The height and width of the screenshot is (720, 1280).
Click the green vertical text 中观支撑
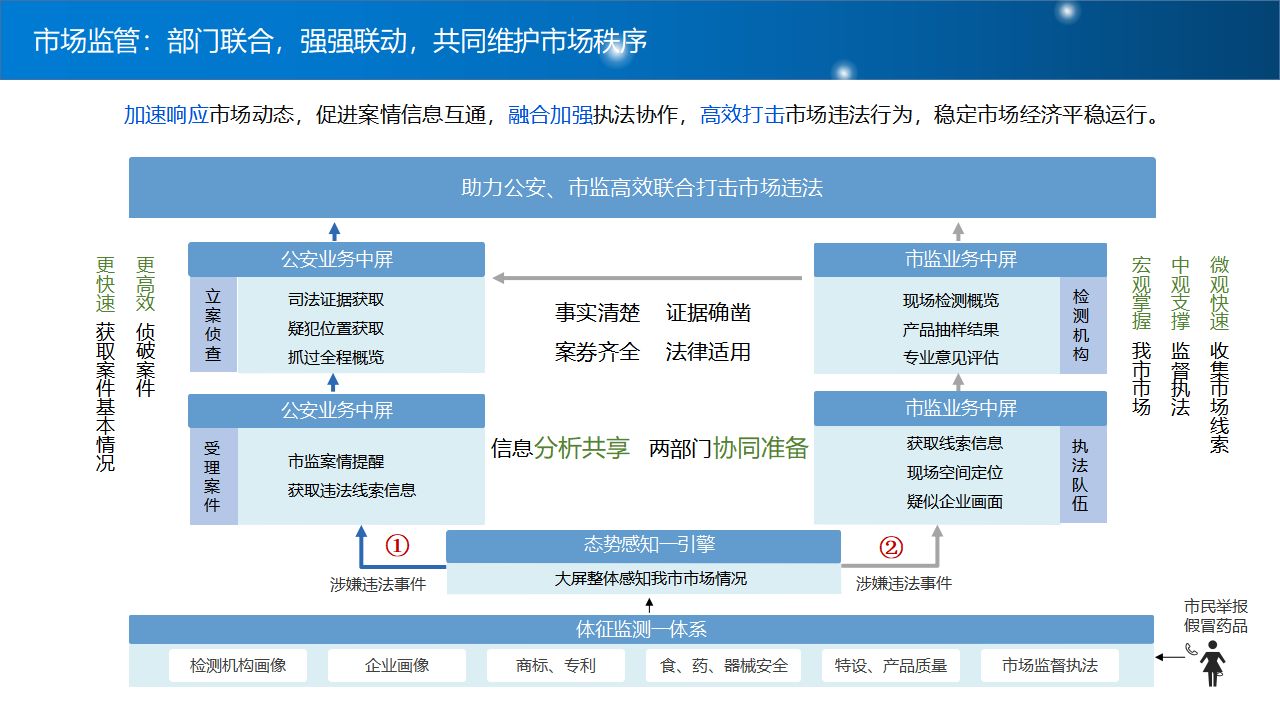(x=1181, y=294)
